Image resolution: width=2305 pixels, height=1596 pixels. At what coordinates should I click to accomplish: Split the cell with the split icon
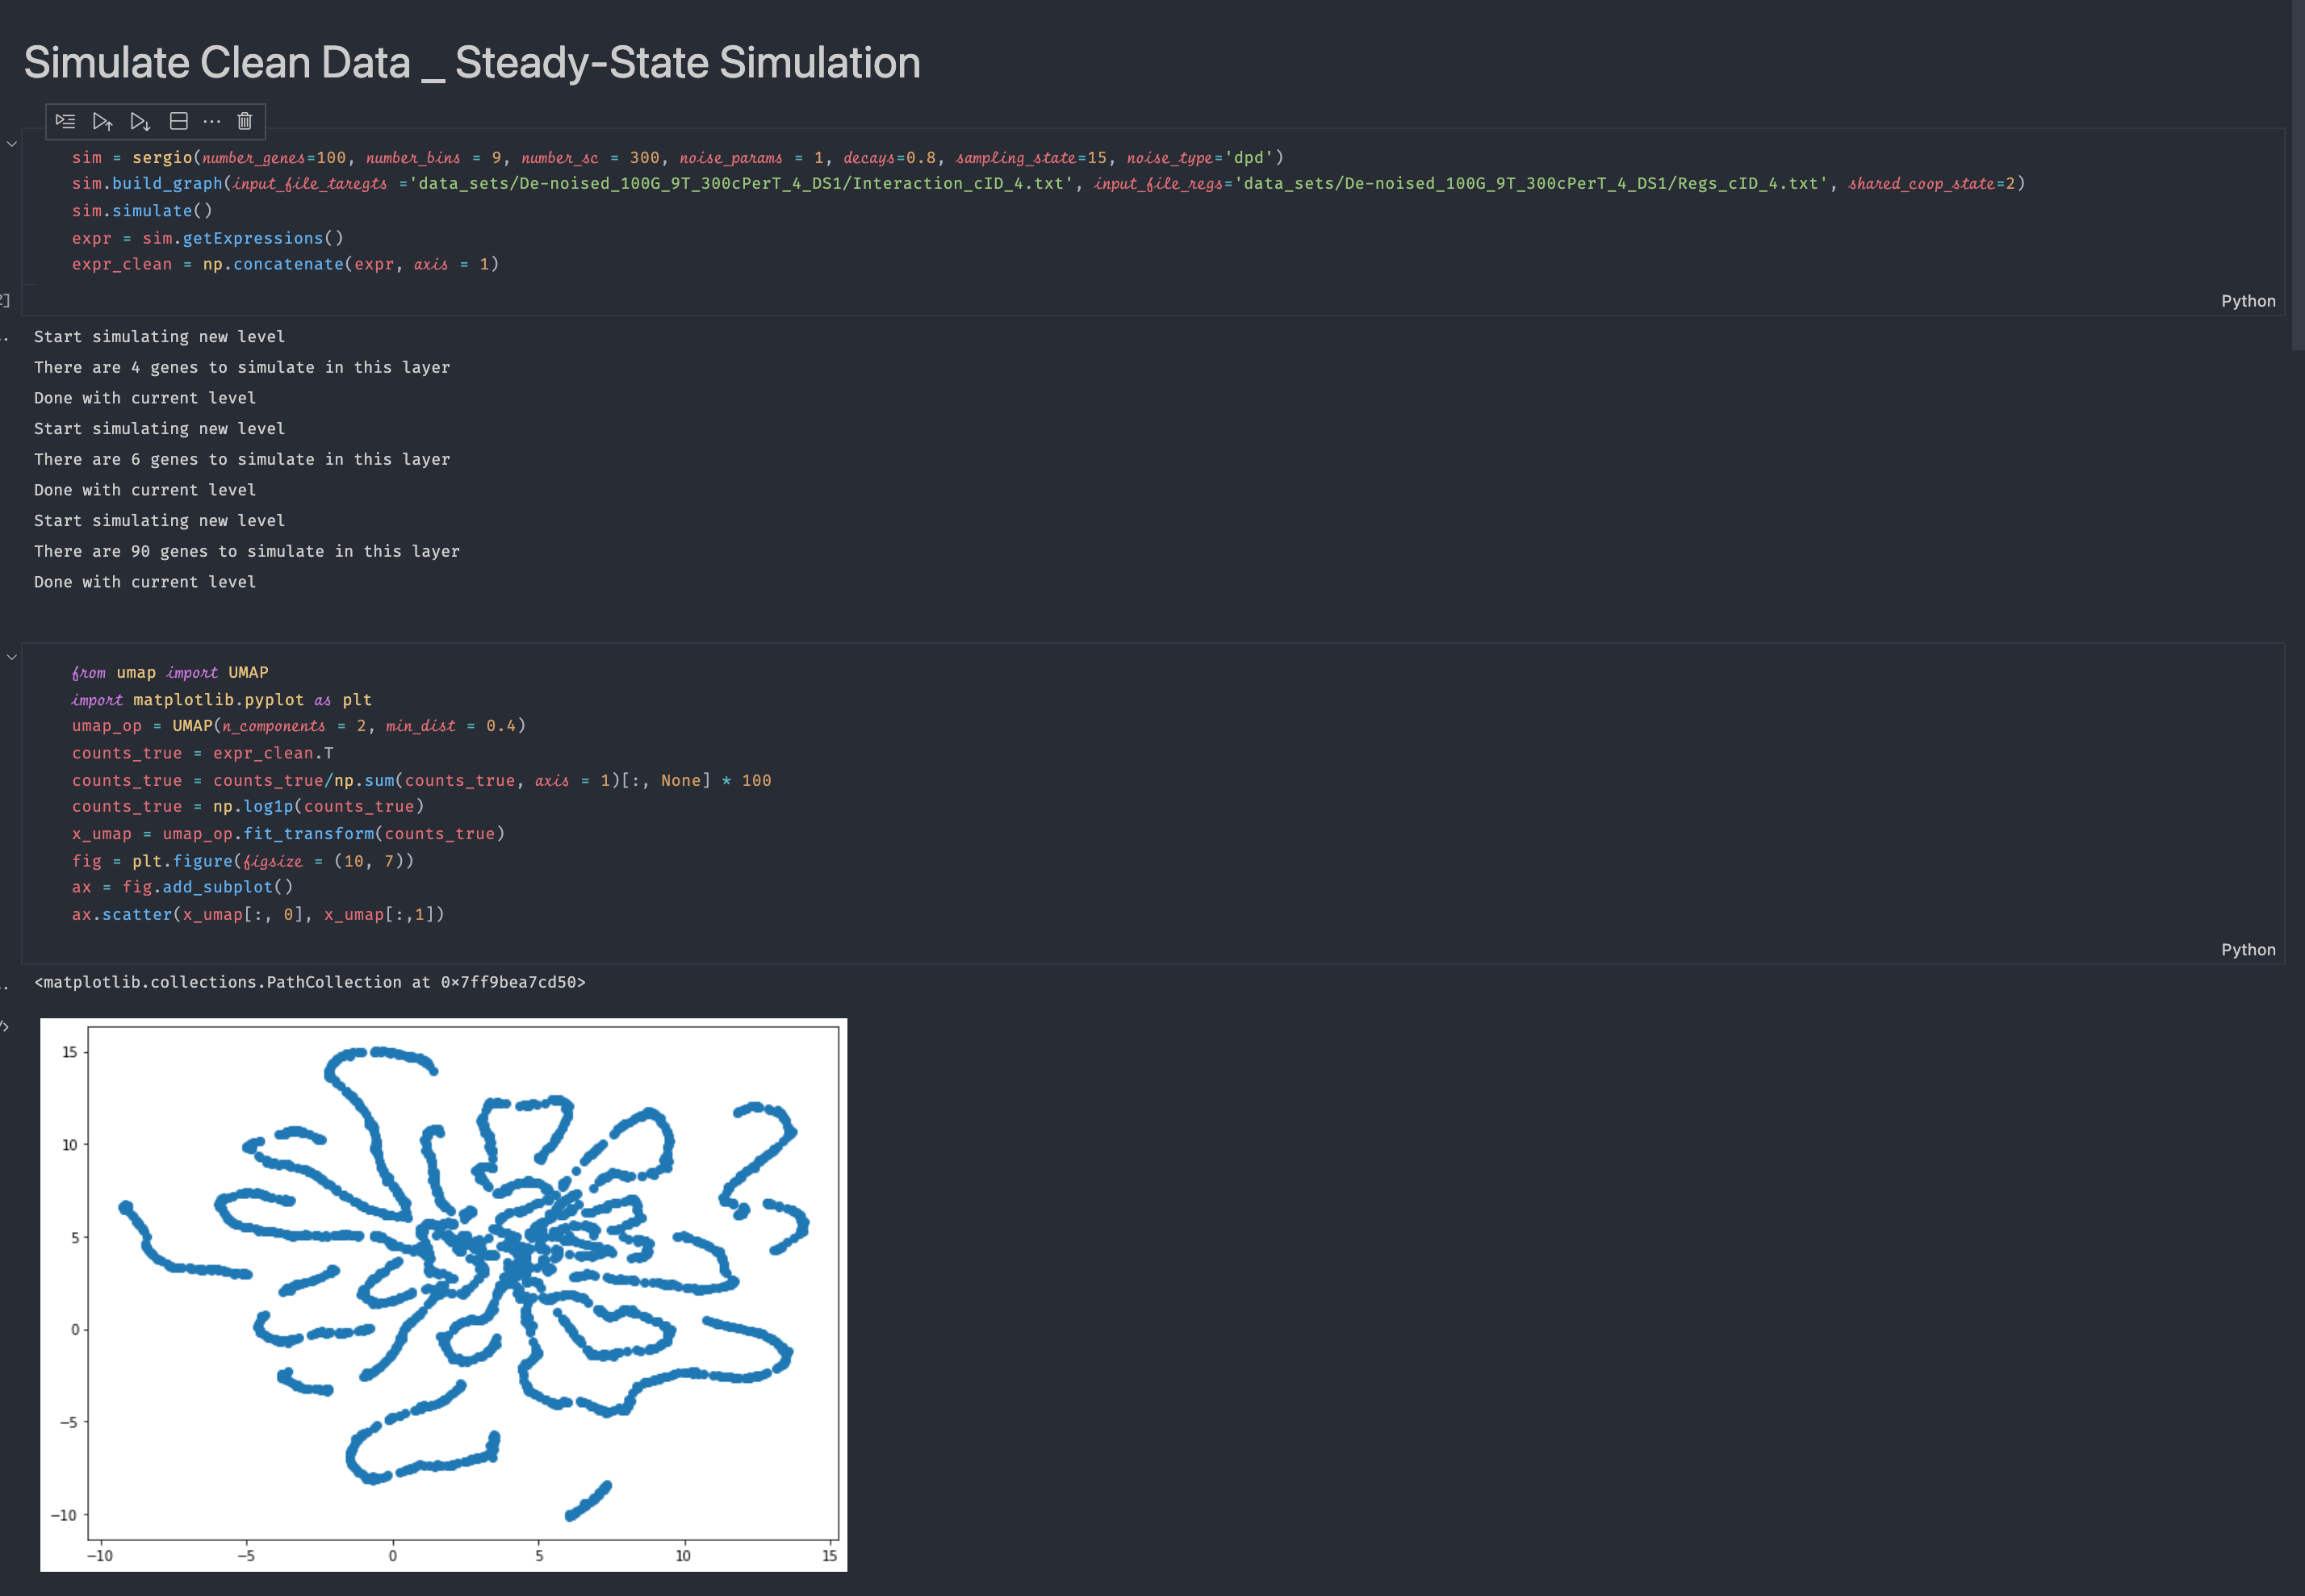point(179,121)
